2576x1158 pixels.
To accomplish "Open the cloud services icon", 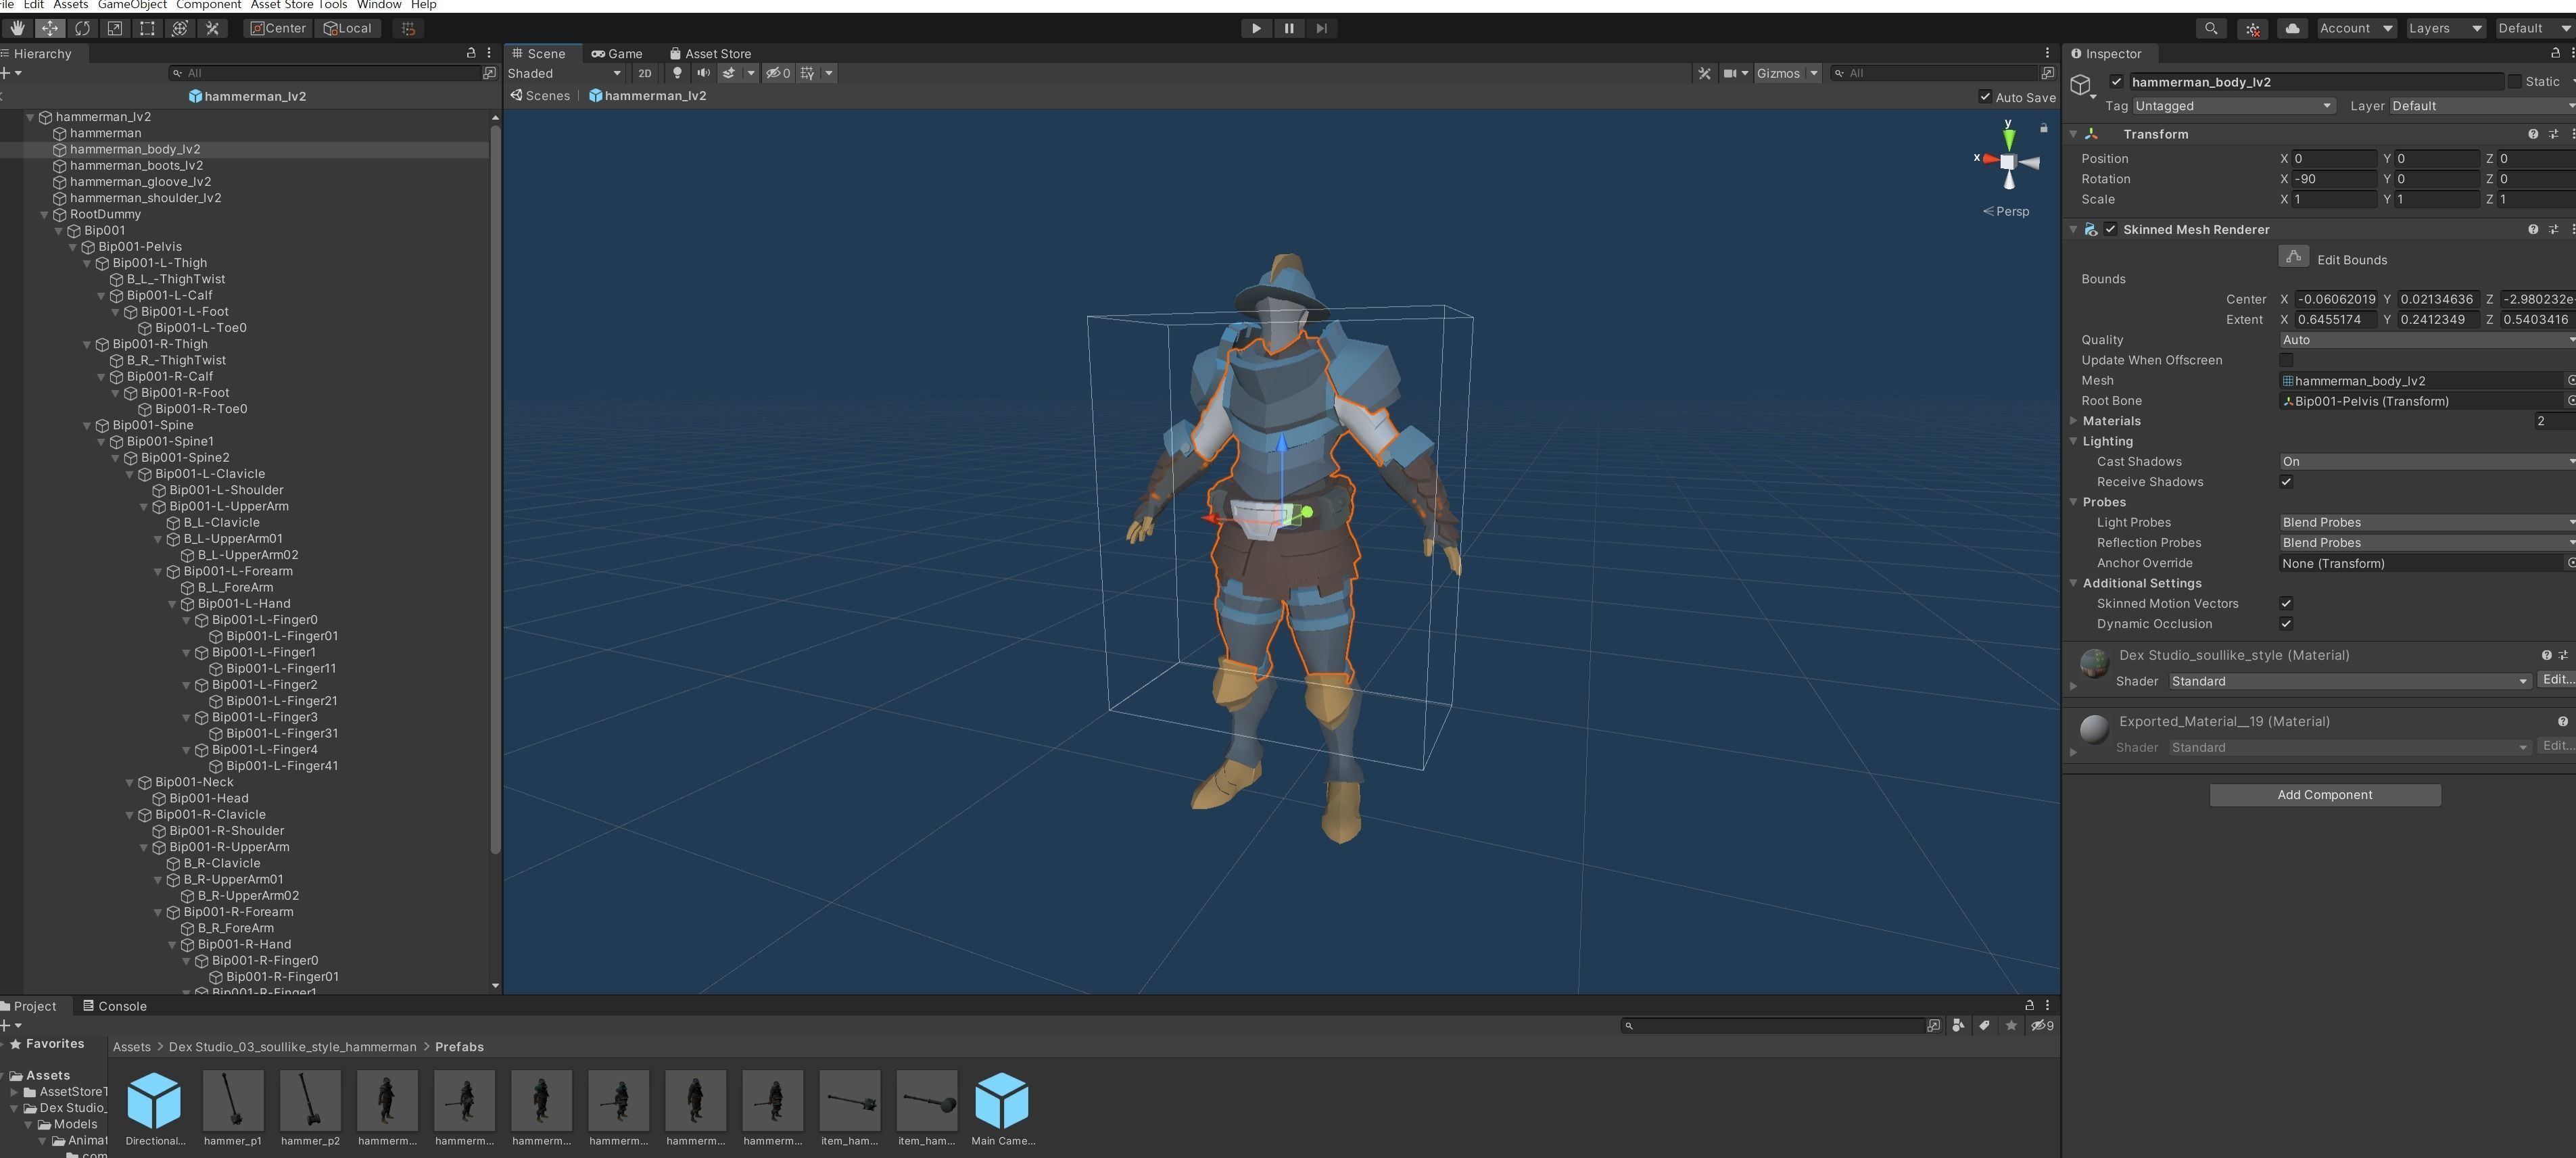I will [2292, 28].
